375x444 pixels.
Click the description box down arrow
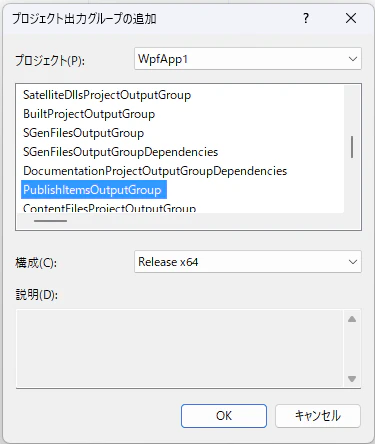coord(352,379)
